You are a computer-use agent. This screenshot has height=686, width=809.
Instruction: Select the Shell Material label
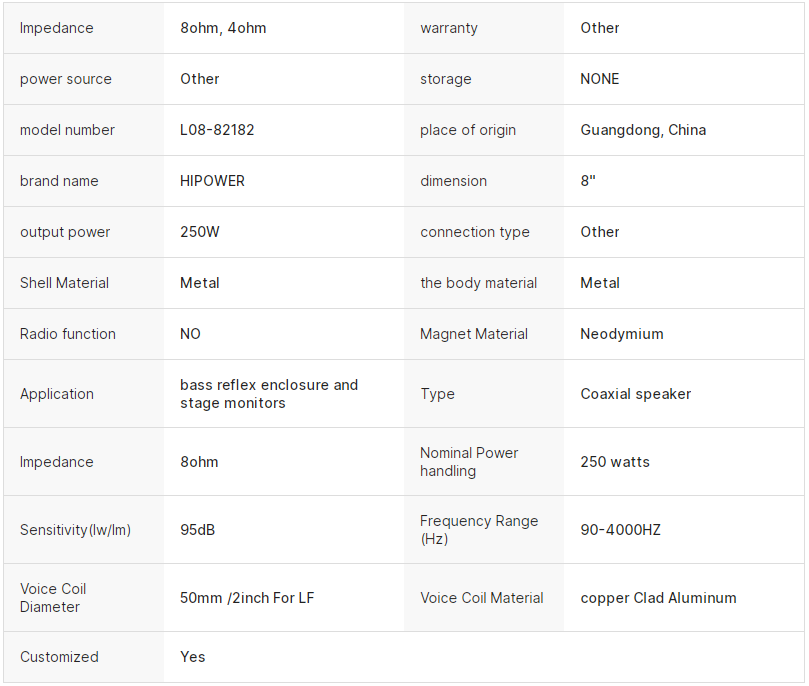[x=64, y=283]
